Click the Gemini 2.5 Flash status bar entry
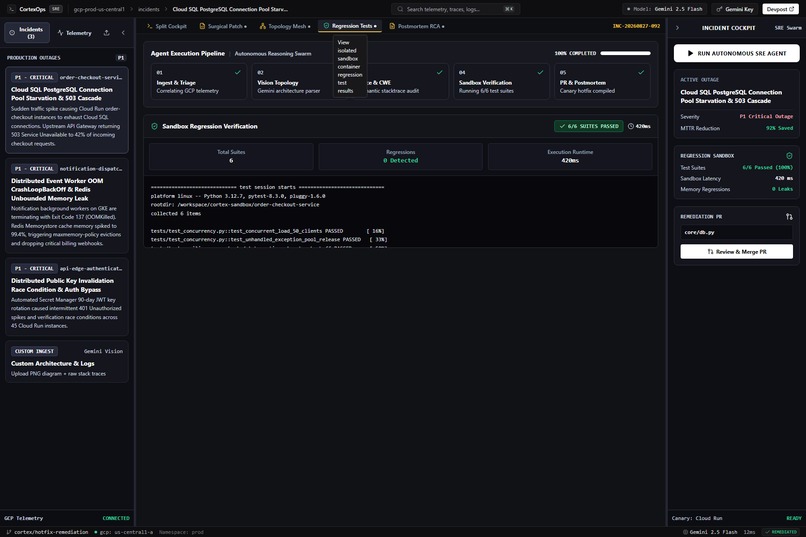806x537 pixels. 709,532
